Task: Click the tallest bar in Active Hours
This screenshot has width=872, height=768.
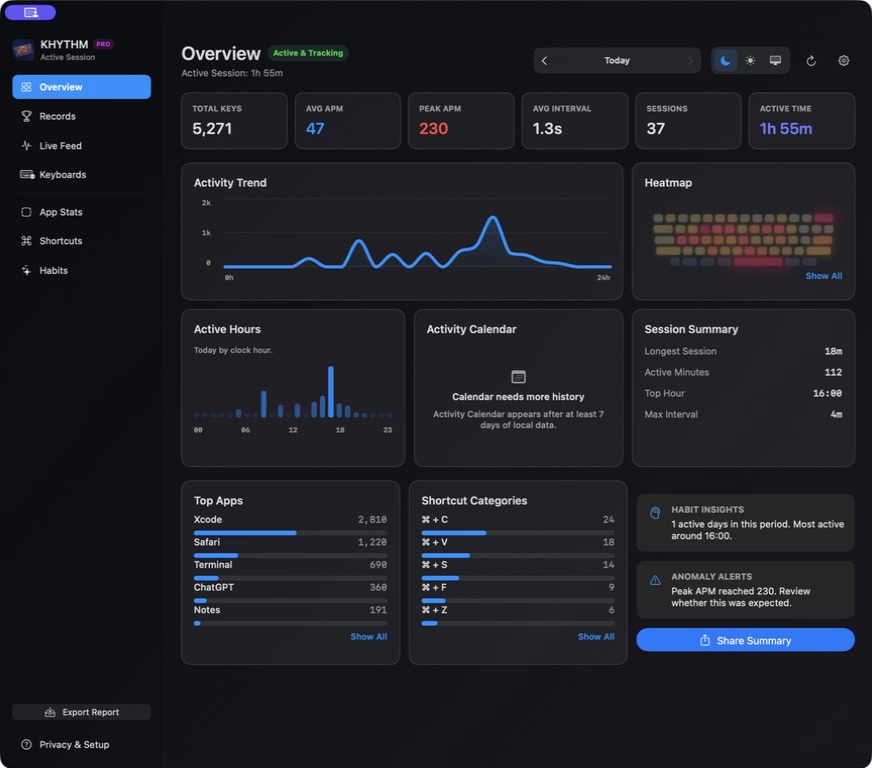Action: (x=331, y=392)
